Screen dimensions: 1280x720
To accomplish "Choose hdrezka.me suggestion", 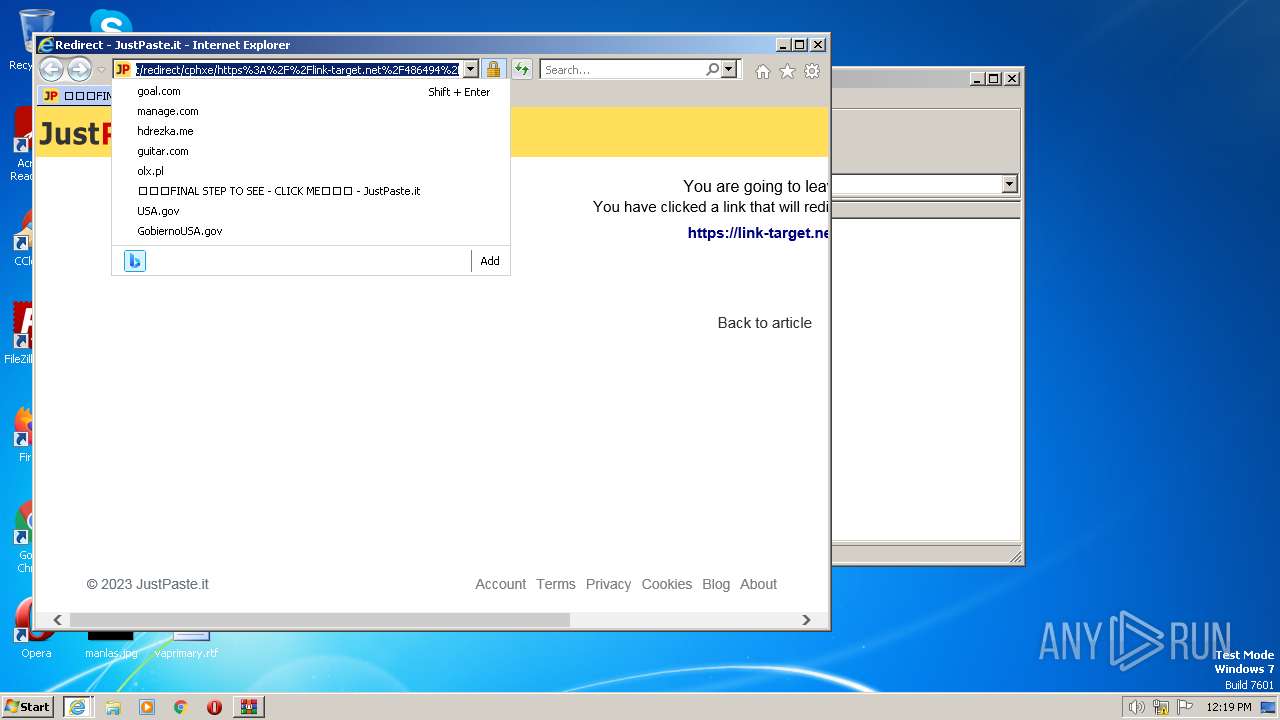I will coord(311,131).
